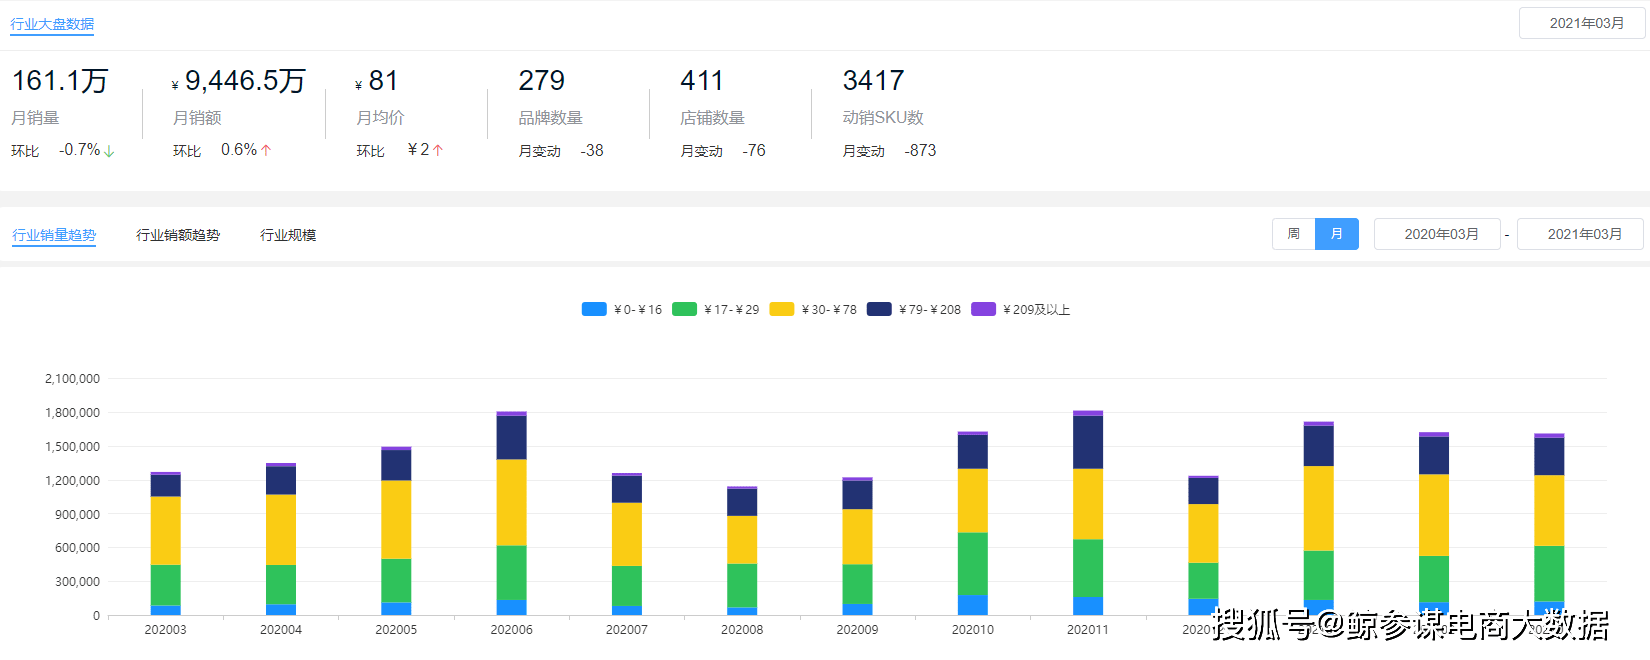
Task: Toggle the ¥17-¥29 green legend swatch
Action: click(x=684, y=309)
